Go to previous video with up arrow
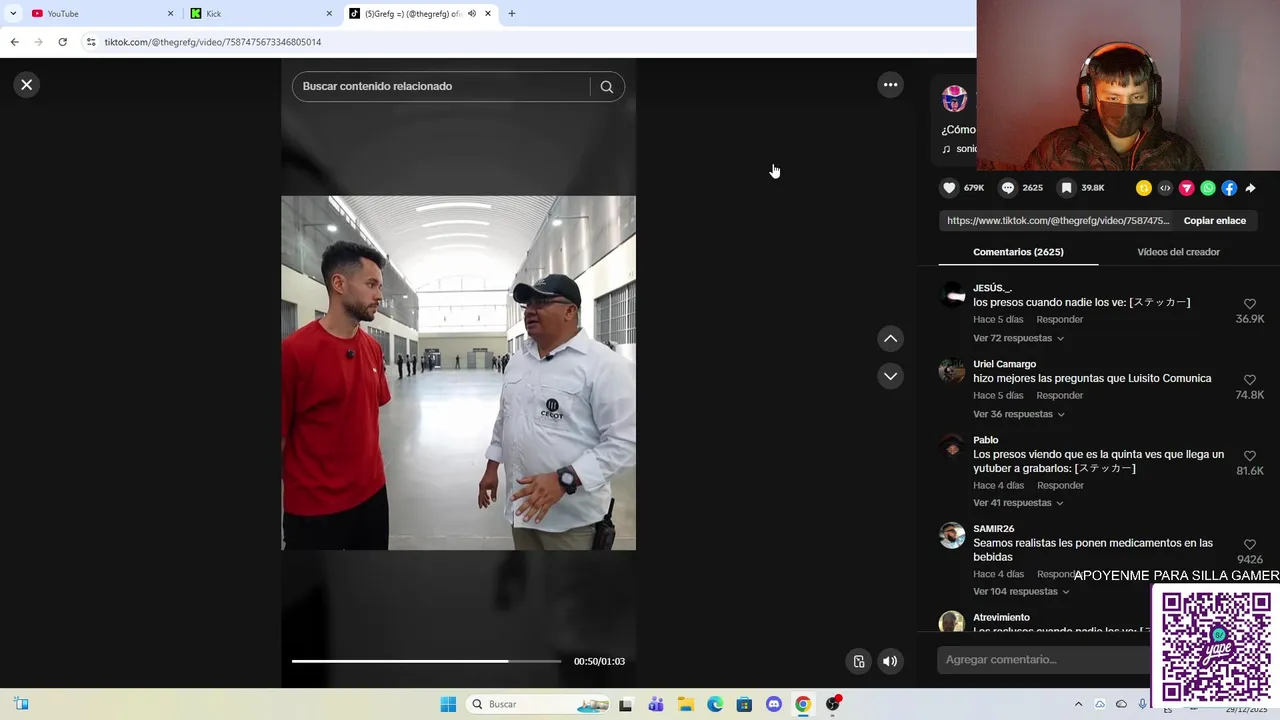1280x720 pixels. click(890, 339)
